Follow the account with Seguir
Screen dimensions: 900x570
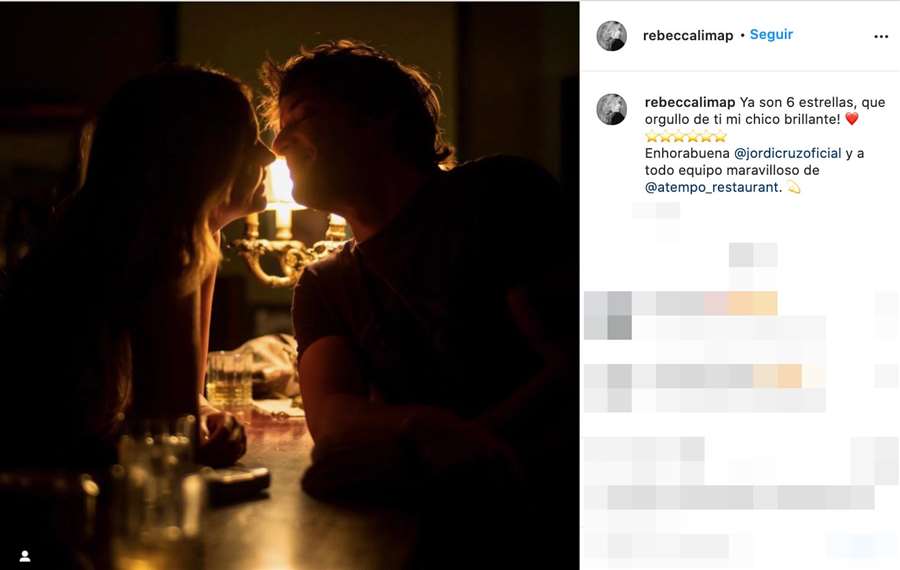click(x=771, y=34)
